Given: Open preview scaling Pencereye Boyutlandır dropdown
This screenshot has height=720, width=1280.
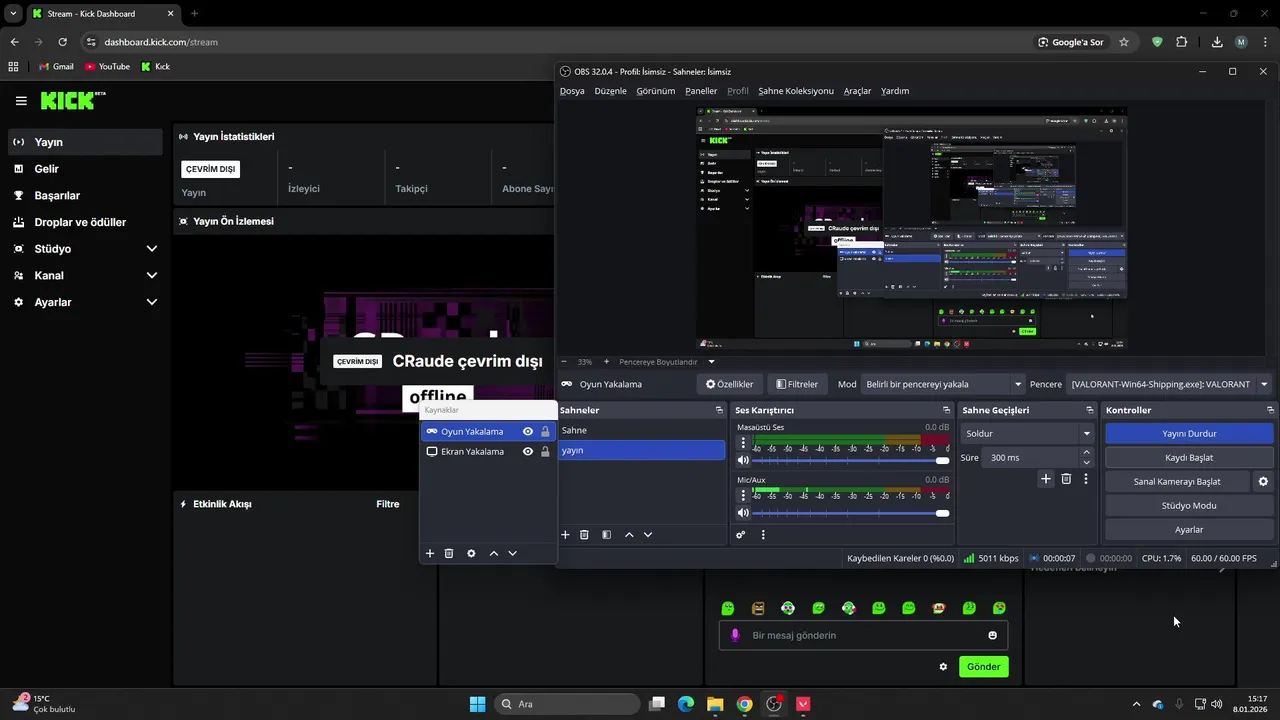Looking at the screenshot, I should pos(665,361).
